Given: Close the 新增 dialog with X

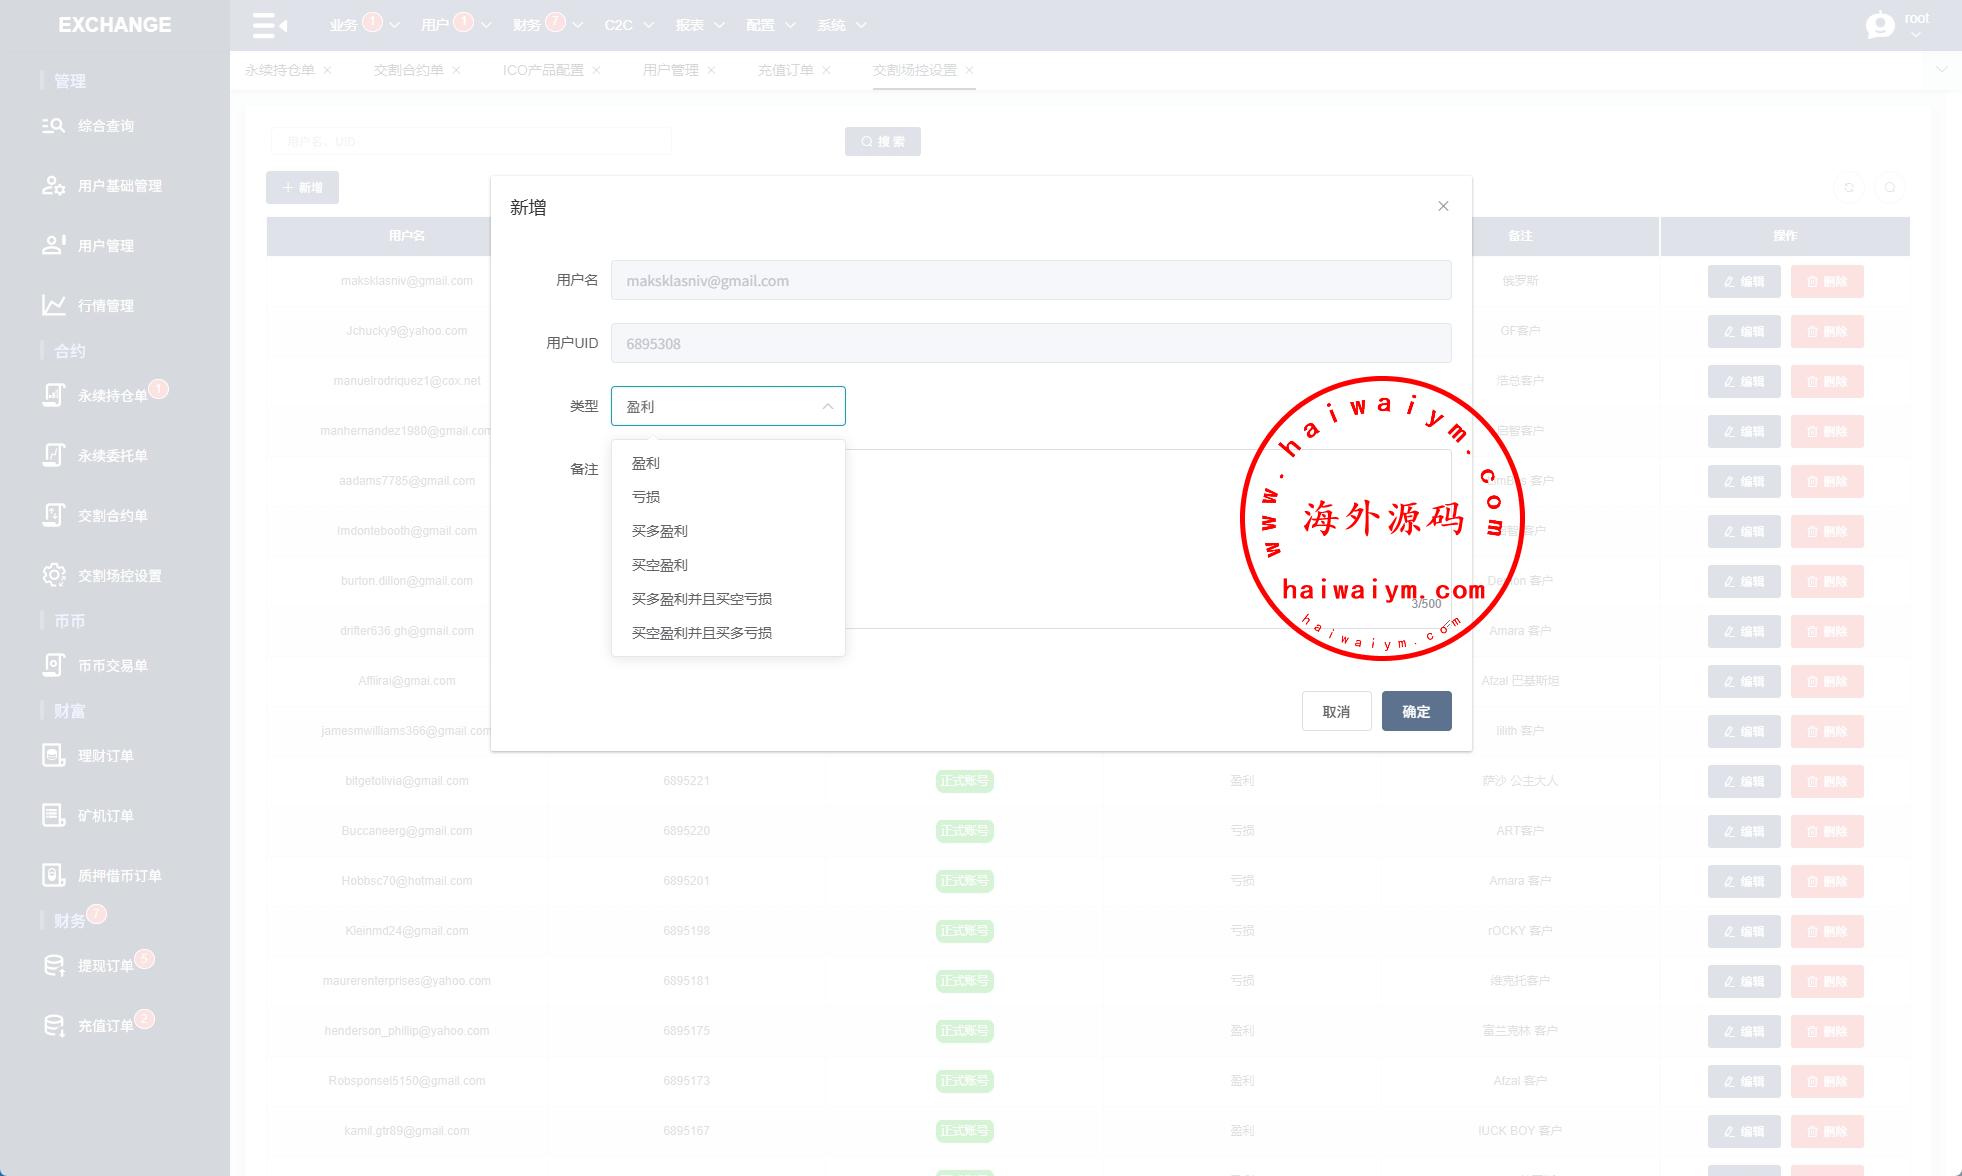Looking at the screenshot, I should click(1443, 206).
